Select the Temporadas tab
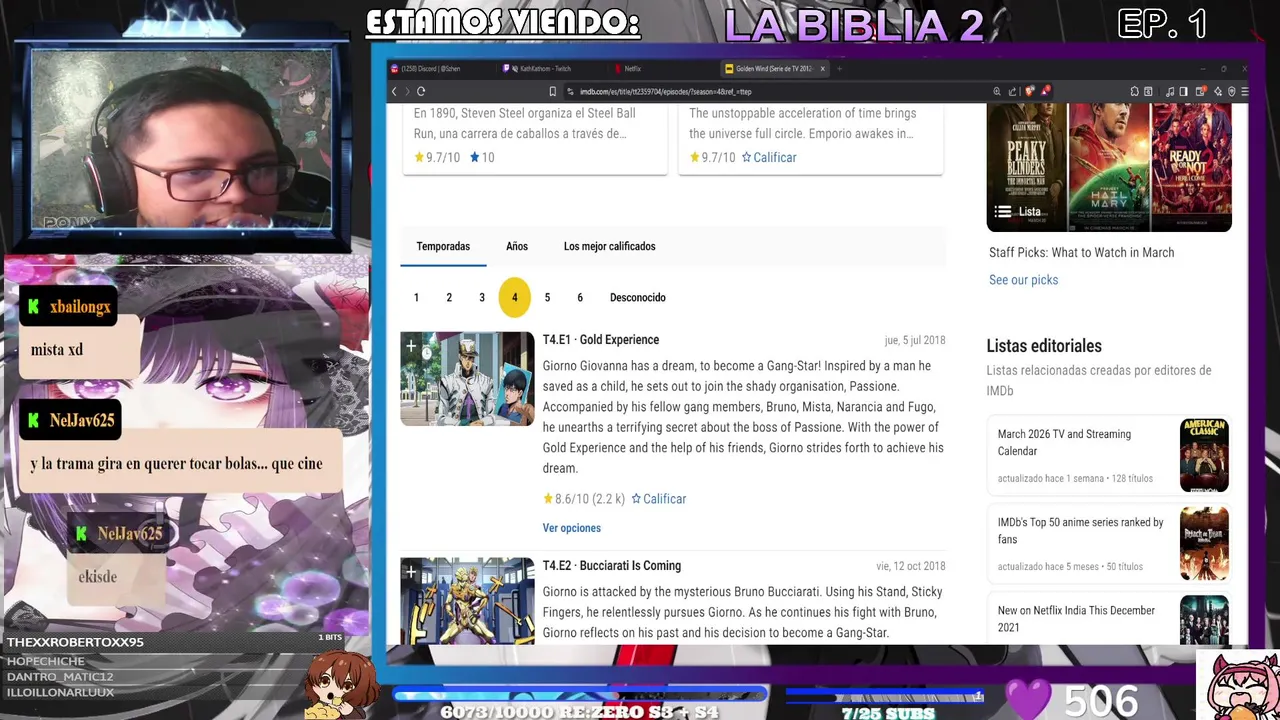 point(443,246)
